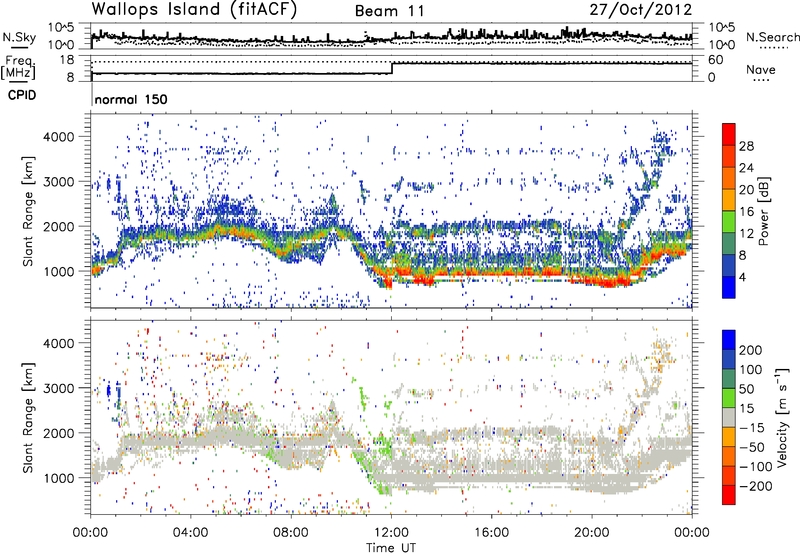Click the '60' Nave axis tick
Image resolution: width=800 pixels, height=554 pixels.
tap(716, 60)
